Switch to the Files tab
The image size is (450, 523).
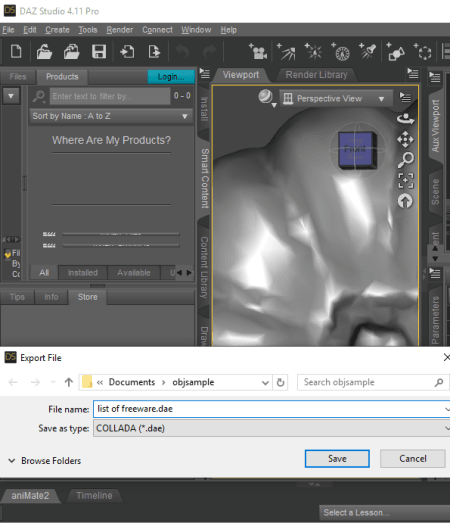click(18, 77)
